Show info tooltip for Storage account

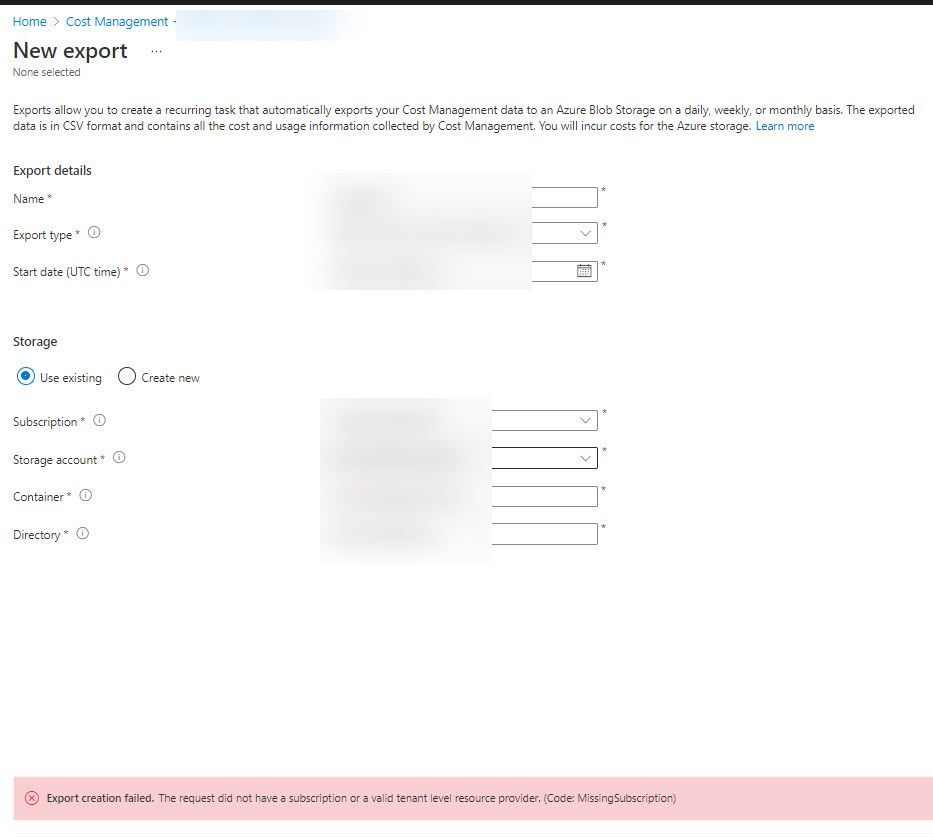pyautogui.click(x=119, y=457)
